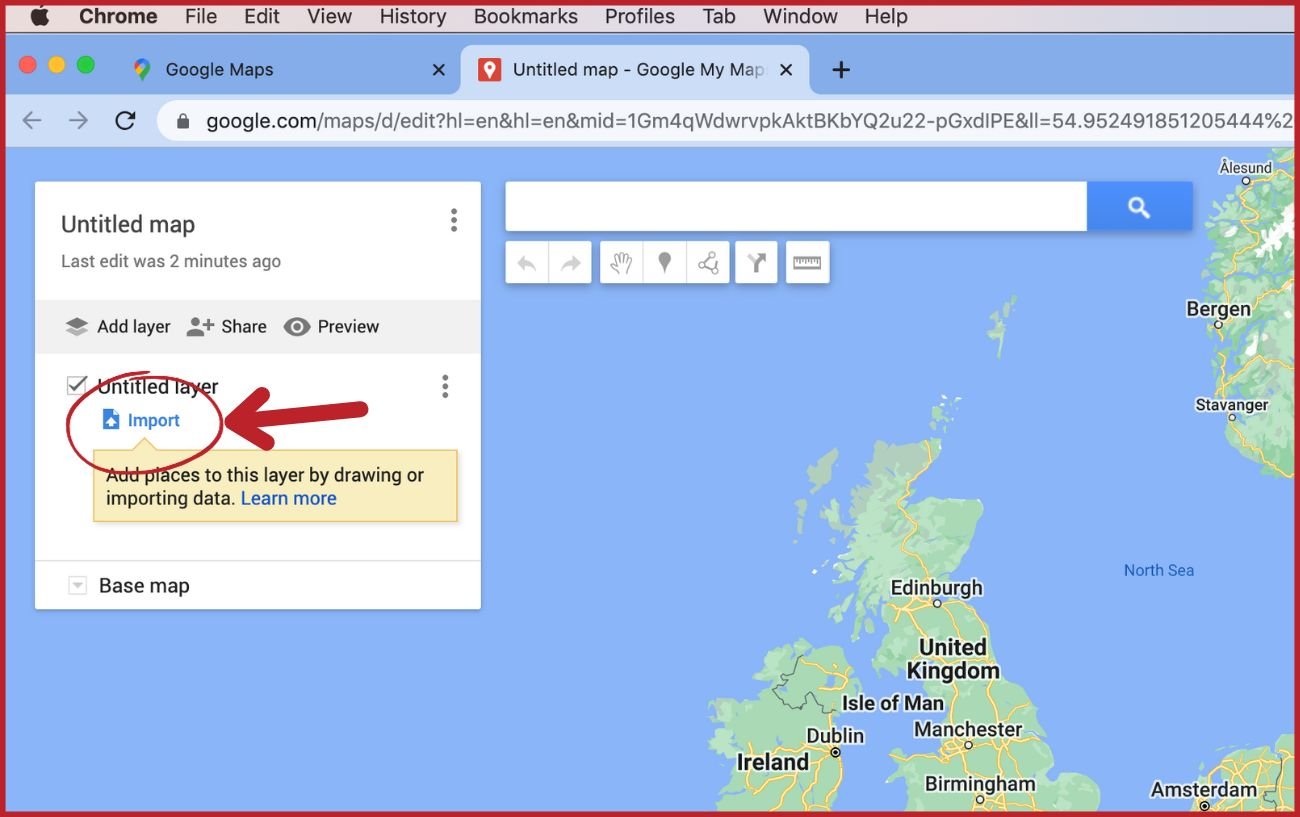Click the Undo arrow in map toolbar
Screen dimensions: 1300x817
point(527,263)
